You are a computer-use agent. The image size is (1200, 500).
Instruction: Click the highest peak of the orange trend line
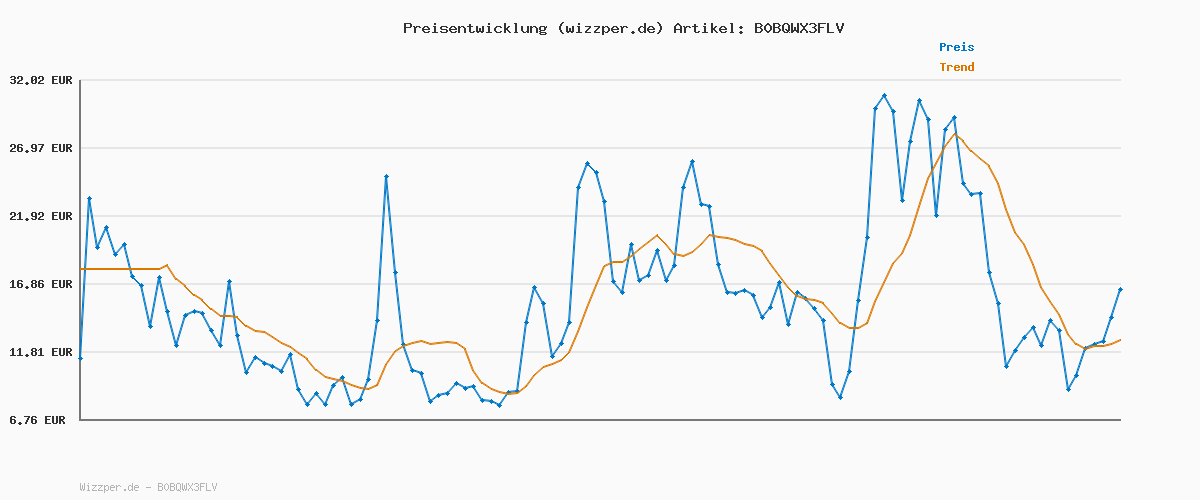955,134
